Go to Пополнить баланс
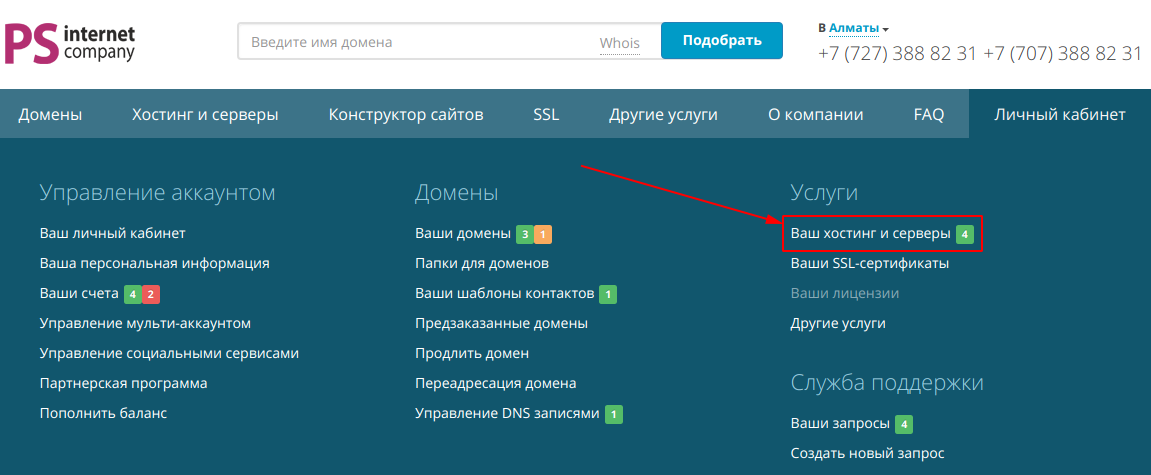This screenshot has width=1151, height=475. [x=103, y=413]
